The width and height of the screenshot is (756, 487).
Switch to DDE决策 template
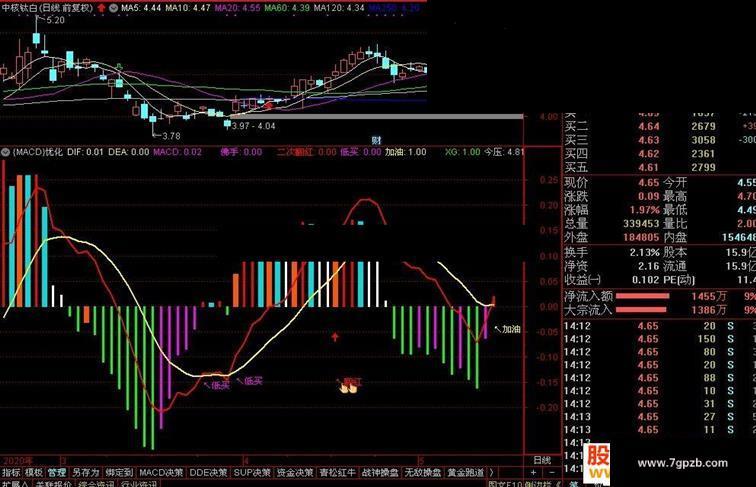pos(208,473)
